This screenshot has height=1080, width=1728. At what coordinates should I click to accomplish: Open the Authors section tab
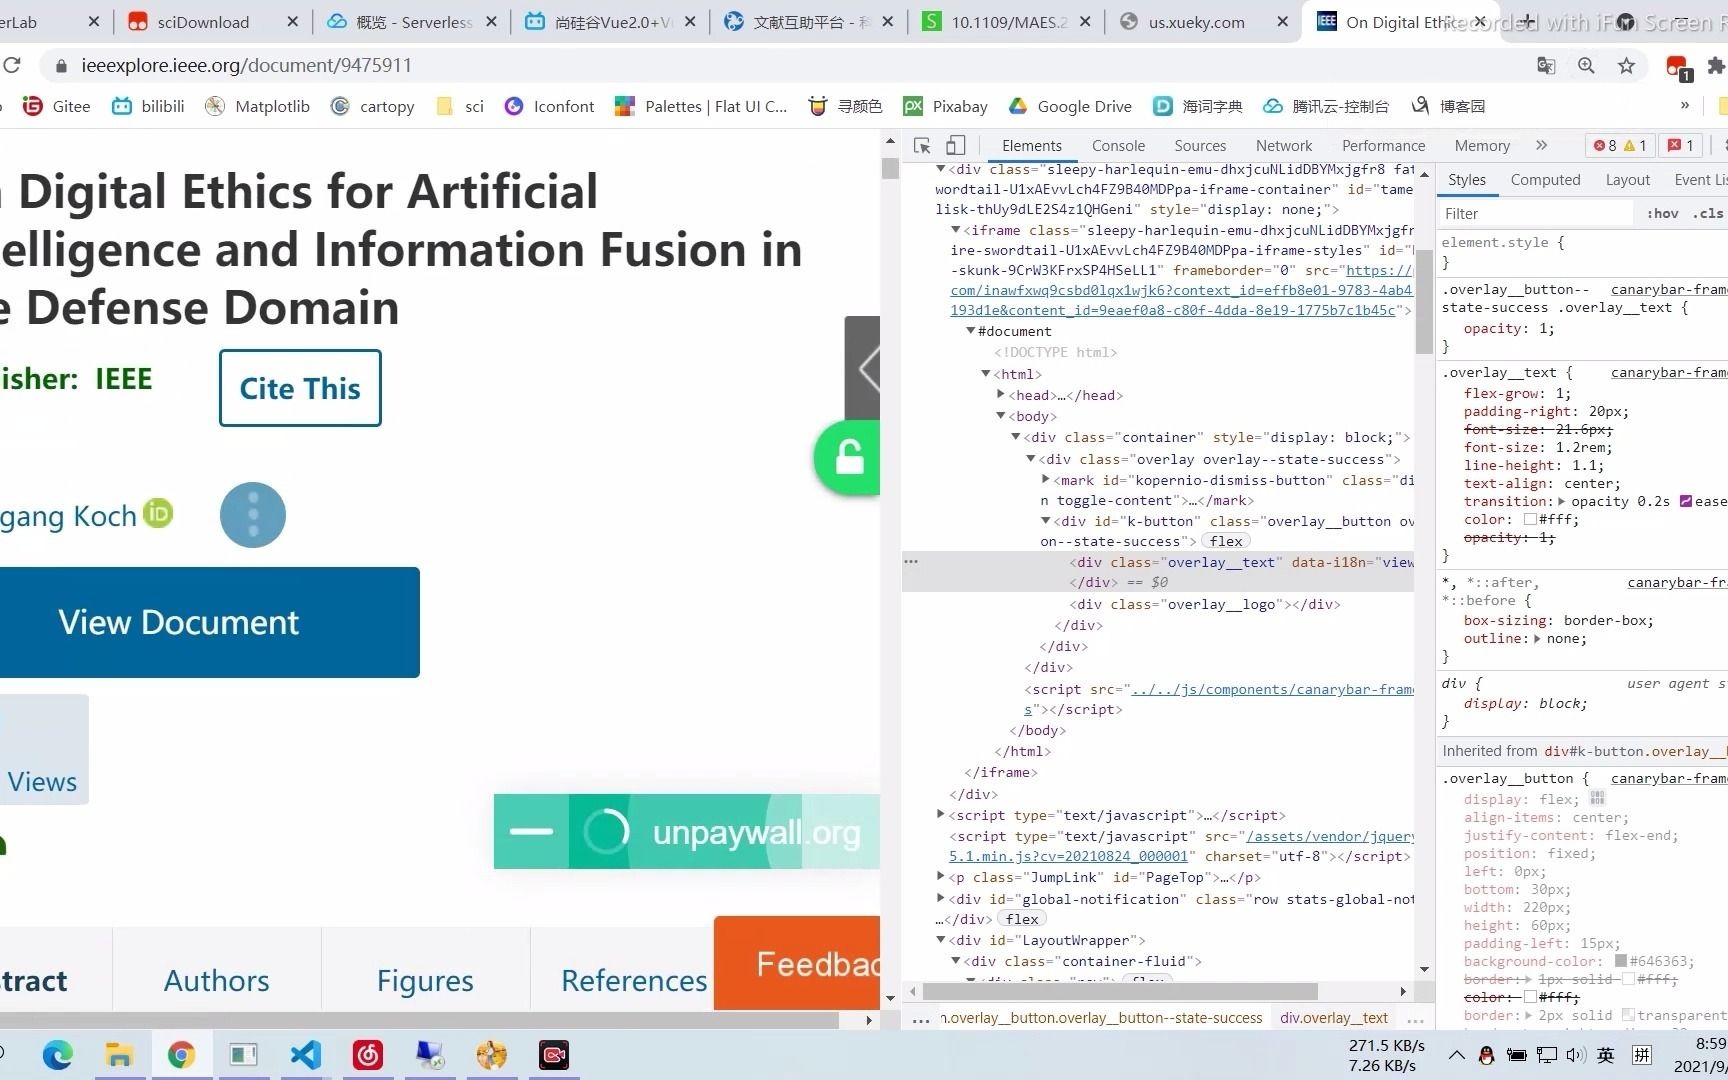216,980
